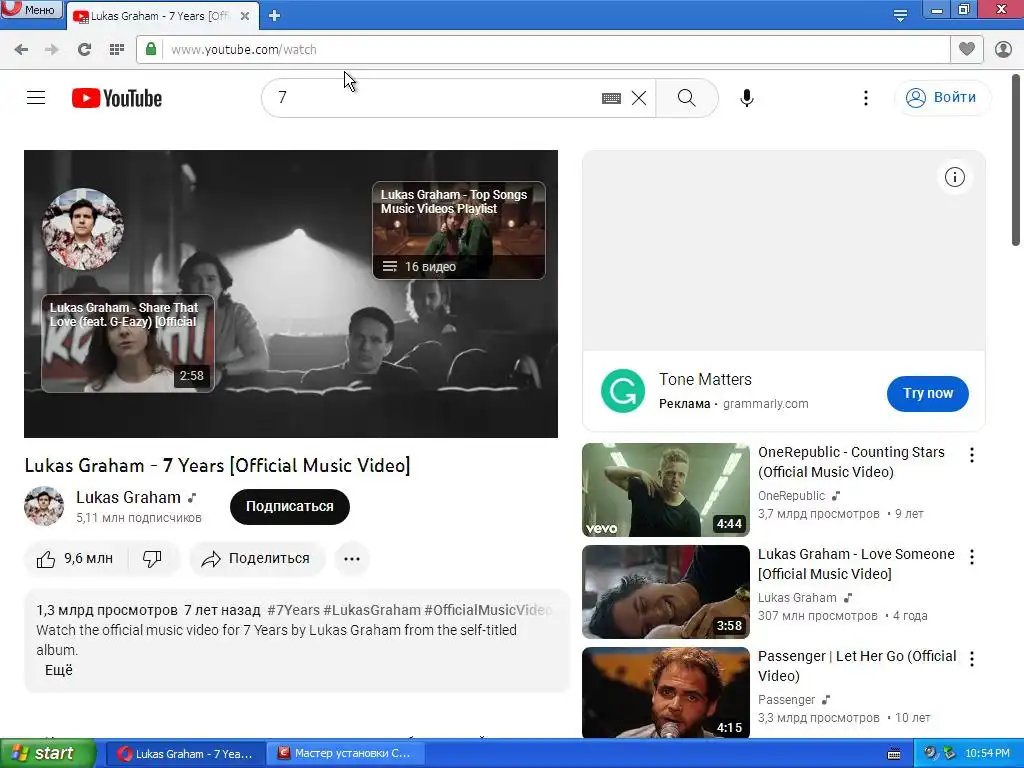Open the Tone Matters ad title
The image size is (1024, 768).
(x=705, y=379)
